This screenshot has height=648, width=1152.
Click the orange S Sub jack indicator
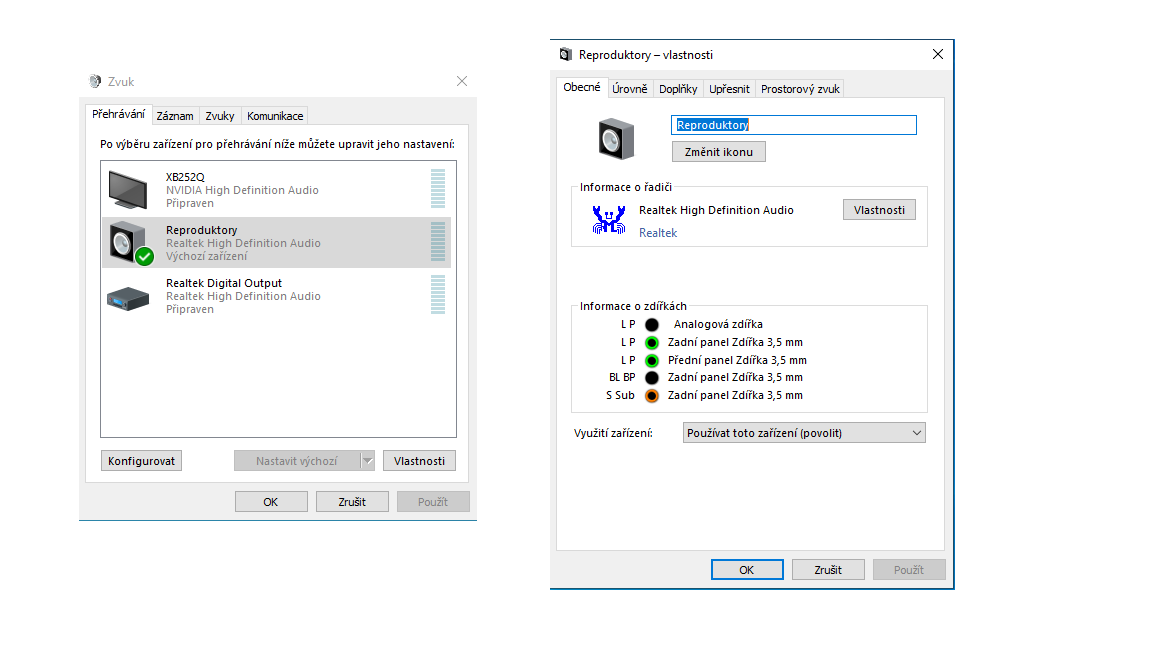coord(652,396)
